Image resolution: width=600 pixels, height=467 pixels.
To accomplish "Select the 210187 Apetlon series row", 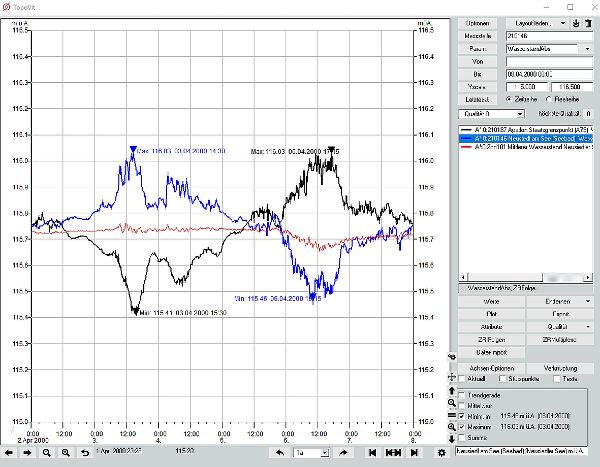I will coord(526,130).
